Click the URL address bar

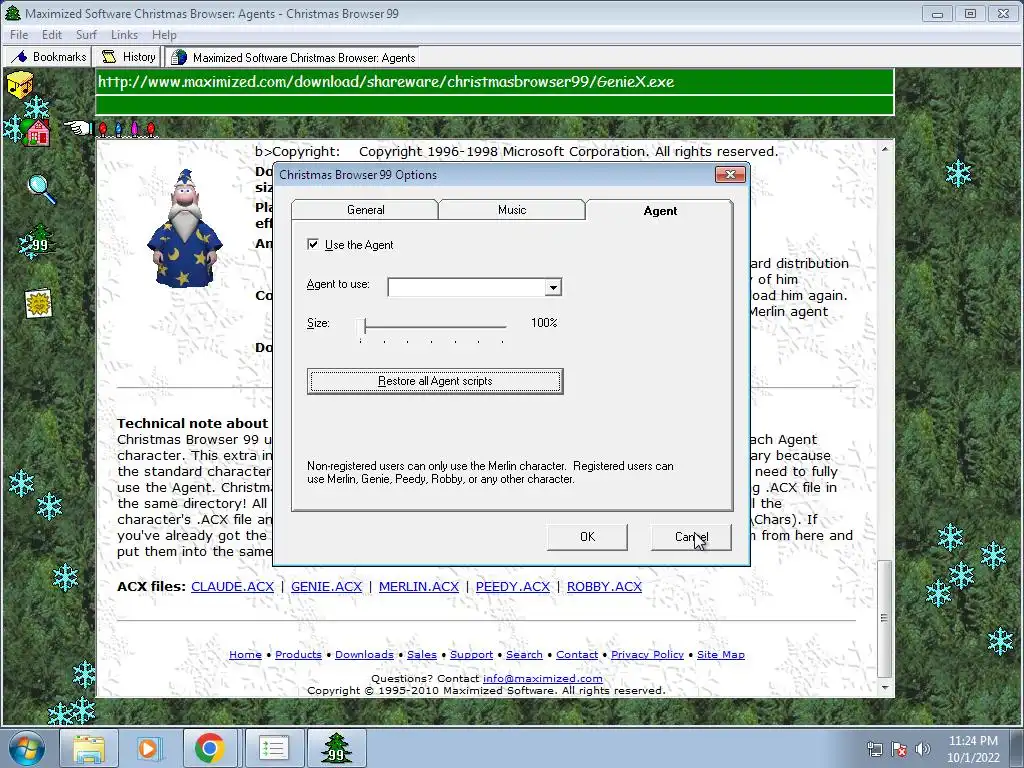point(494,82)
